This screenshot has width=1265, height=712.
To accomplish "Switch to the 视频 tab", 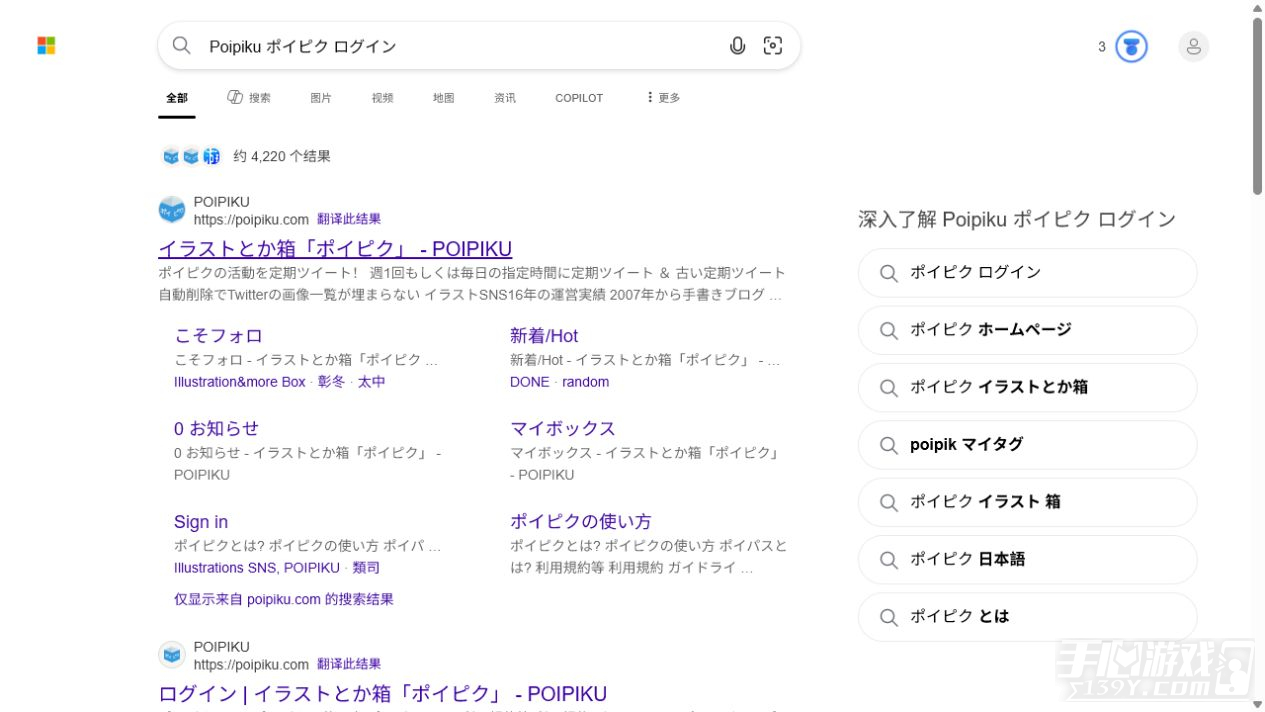I will click(x=382, y=98).
